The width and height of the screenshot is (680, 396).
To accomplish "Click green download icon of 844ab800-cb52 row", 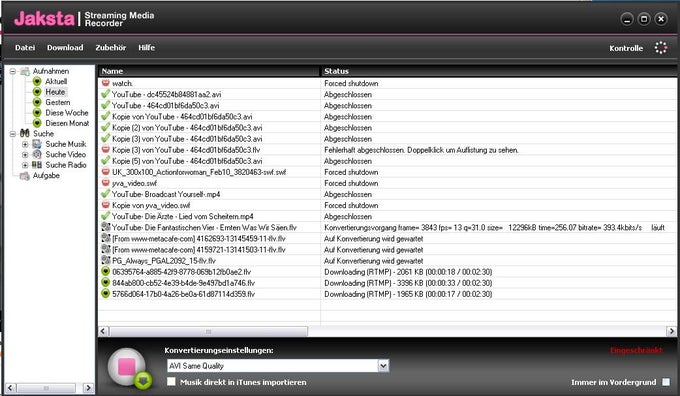I will (x=105, y=282).
